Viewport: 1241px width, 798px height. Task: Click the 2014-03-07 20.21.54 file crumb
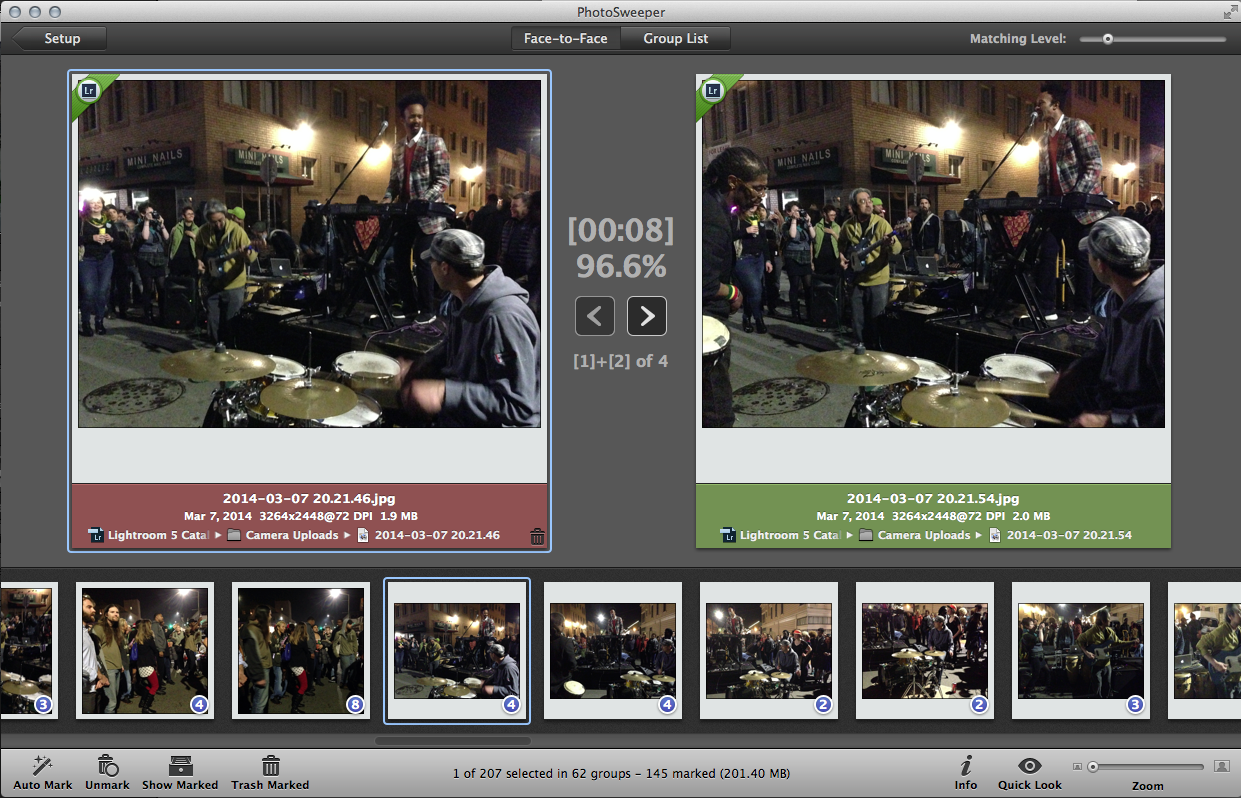pos(1060,535)
